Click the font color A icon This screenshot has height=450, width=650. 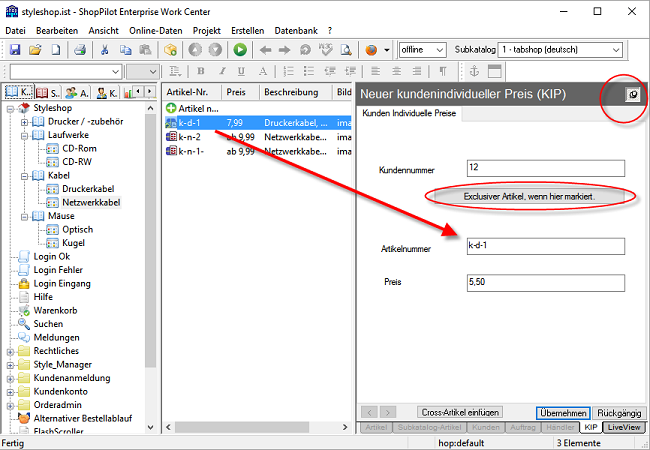(262, 71)
